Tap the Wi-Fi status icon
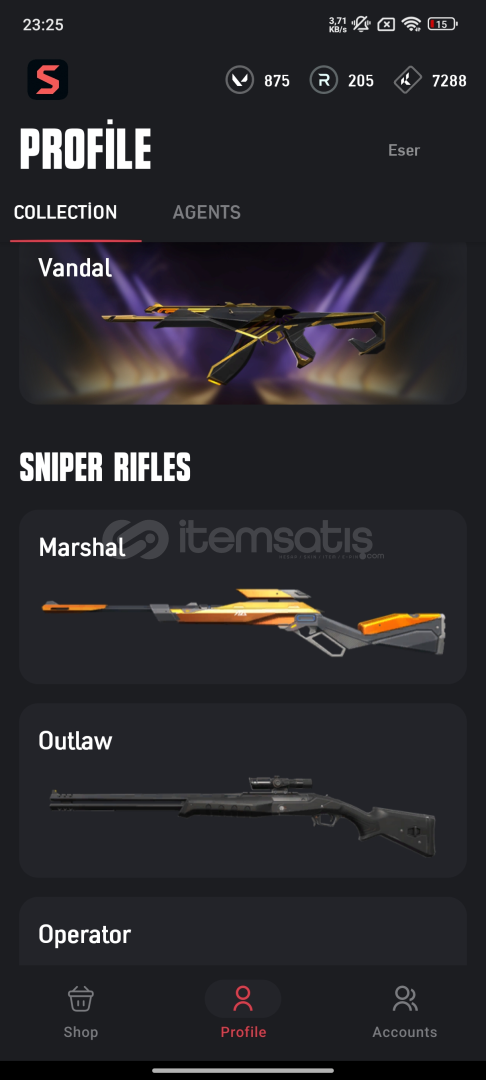The height and width of the screenshot is (1080, 486). point(412,24)
